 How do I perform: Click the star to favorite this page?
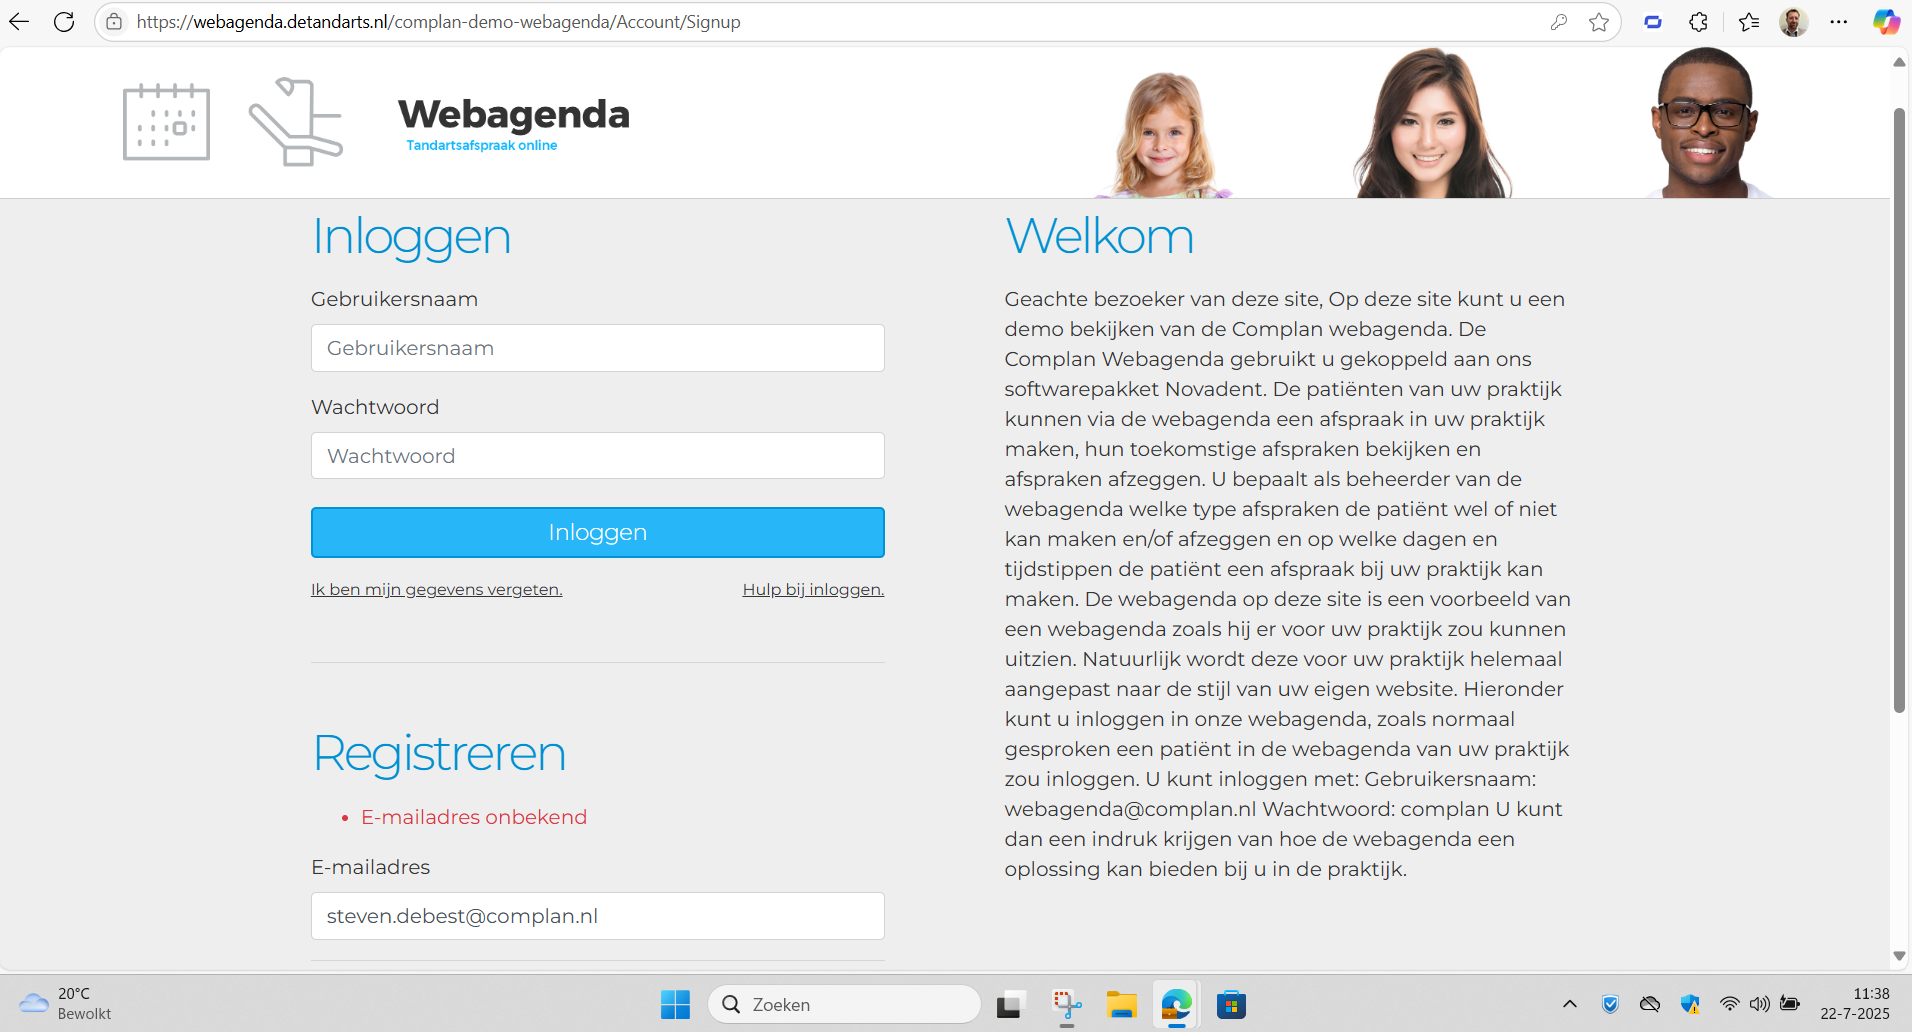pos(1599,22)
